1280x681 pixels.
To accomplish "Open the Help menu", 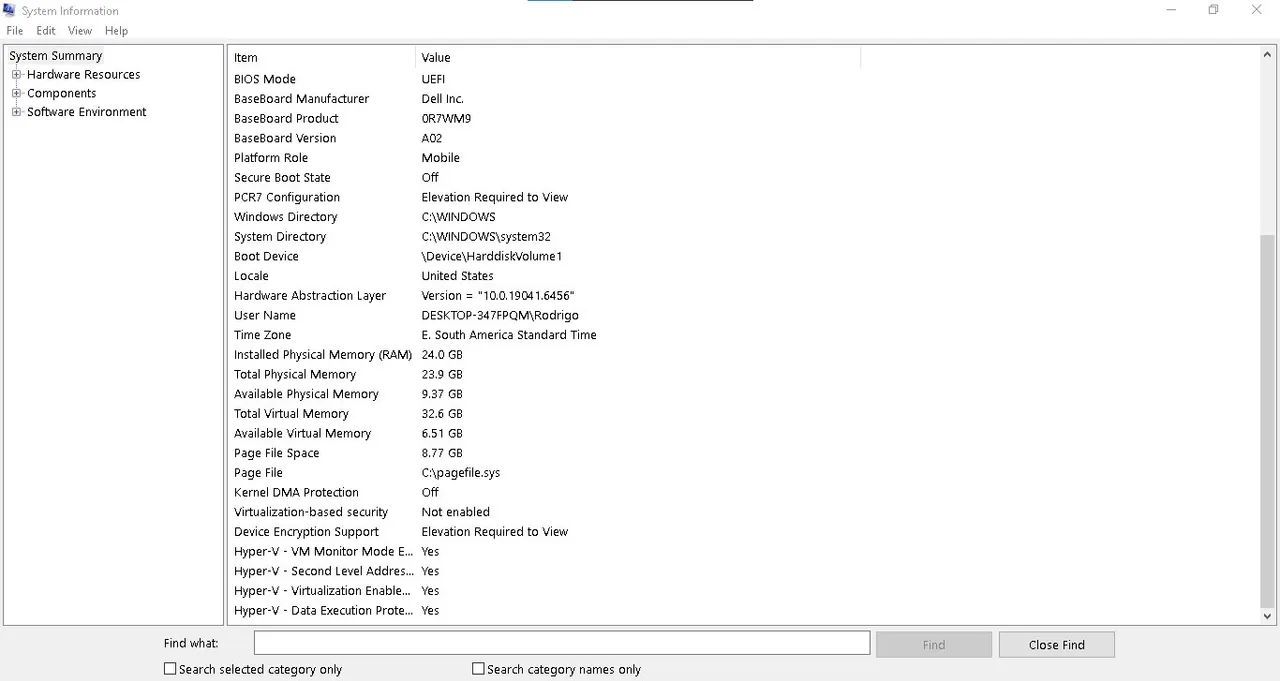I will click(116, 31).
